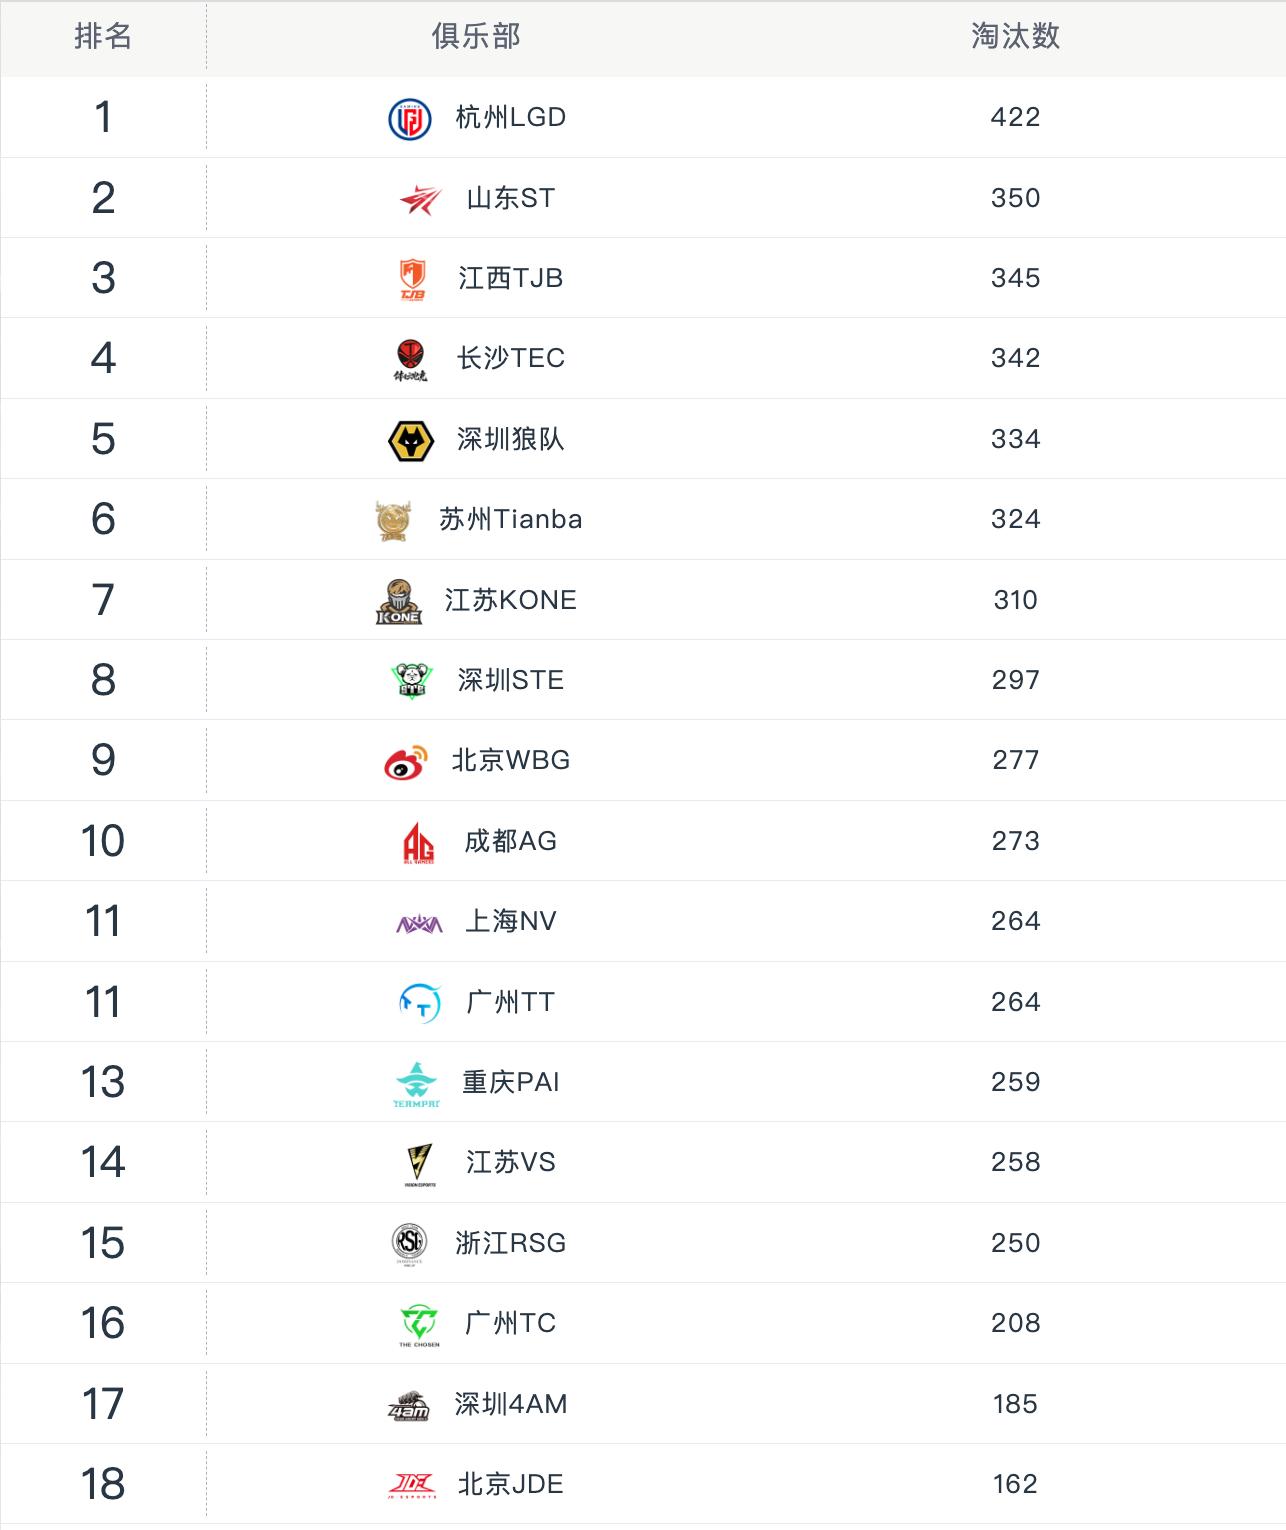Click the 俱乐部 column header

click(x=476, y=37)
